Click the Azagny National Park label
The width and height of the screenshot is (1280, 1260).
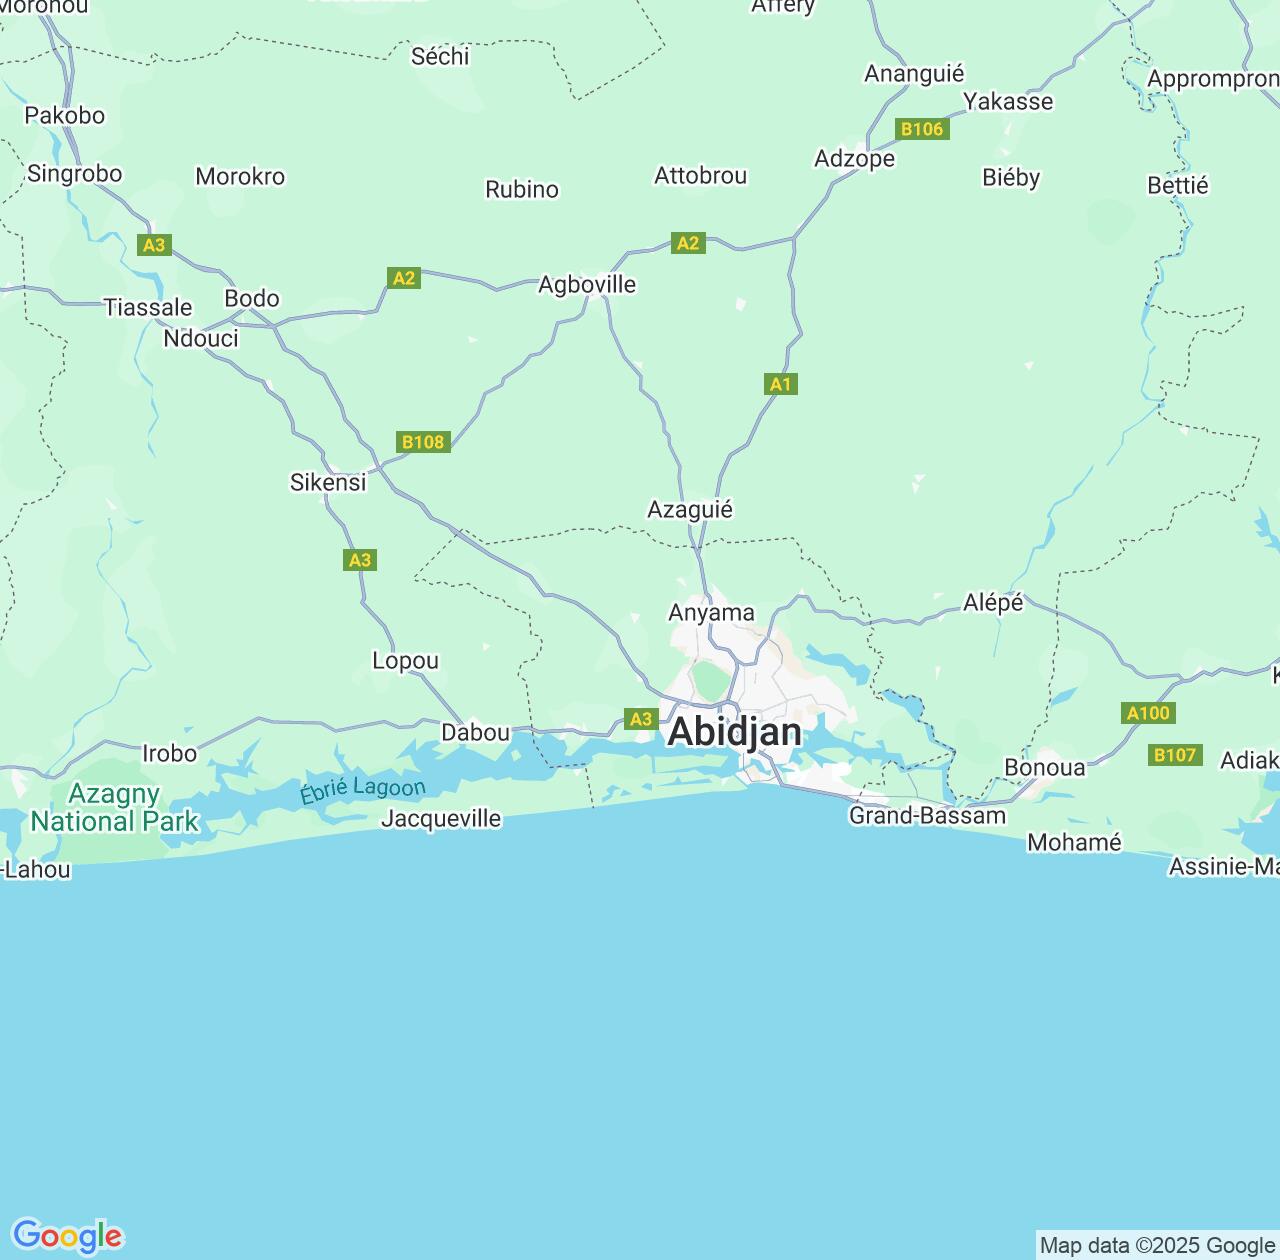coord(114,808)
